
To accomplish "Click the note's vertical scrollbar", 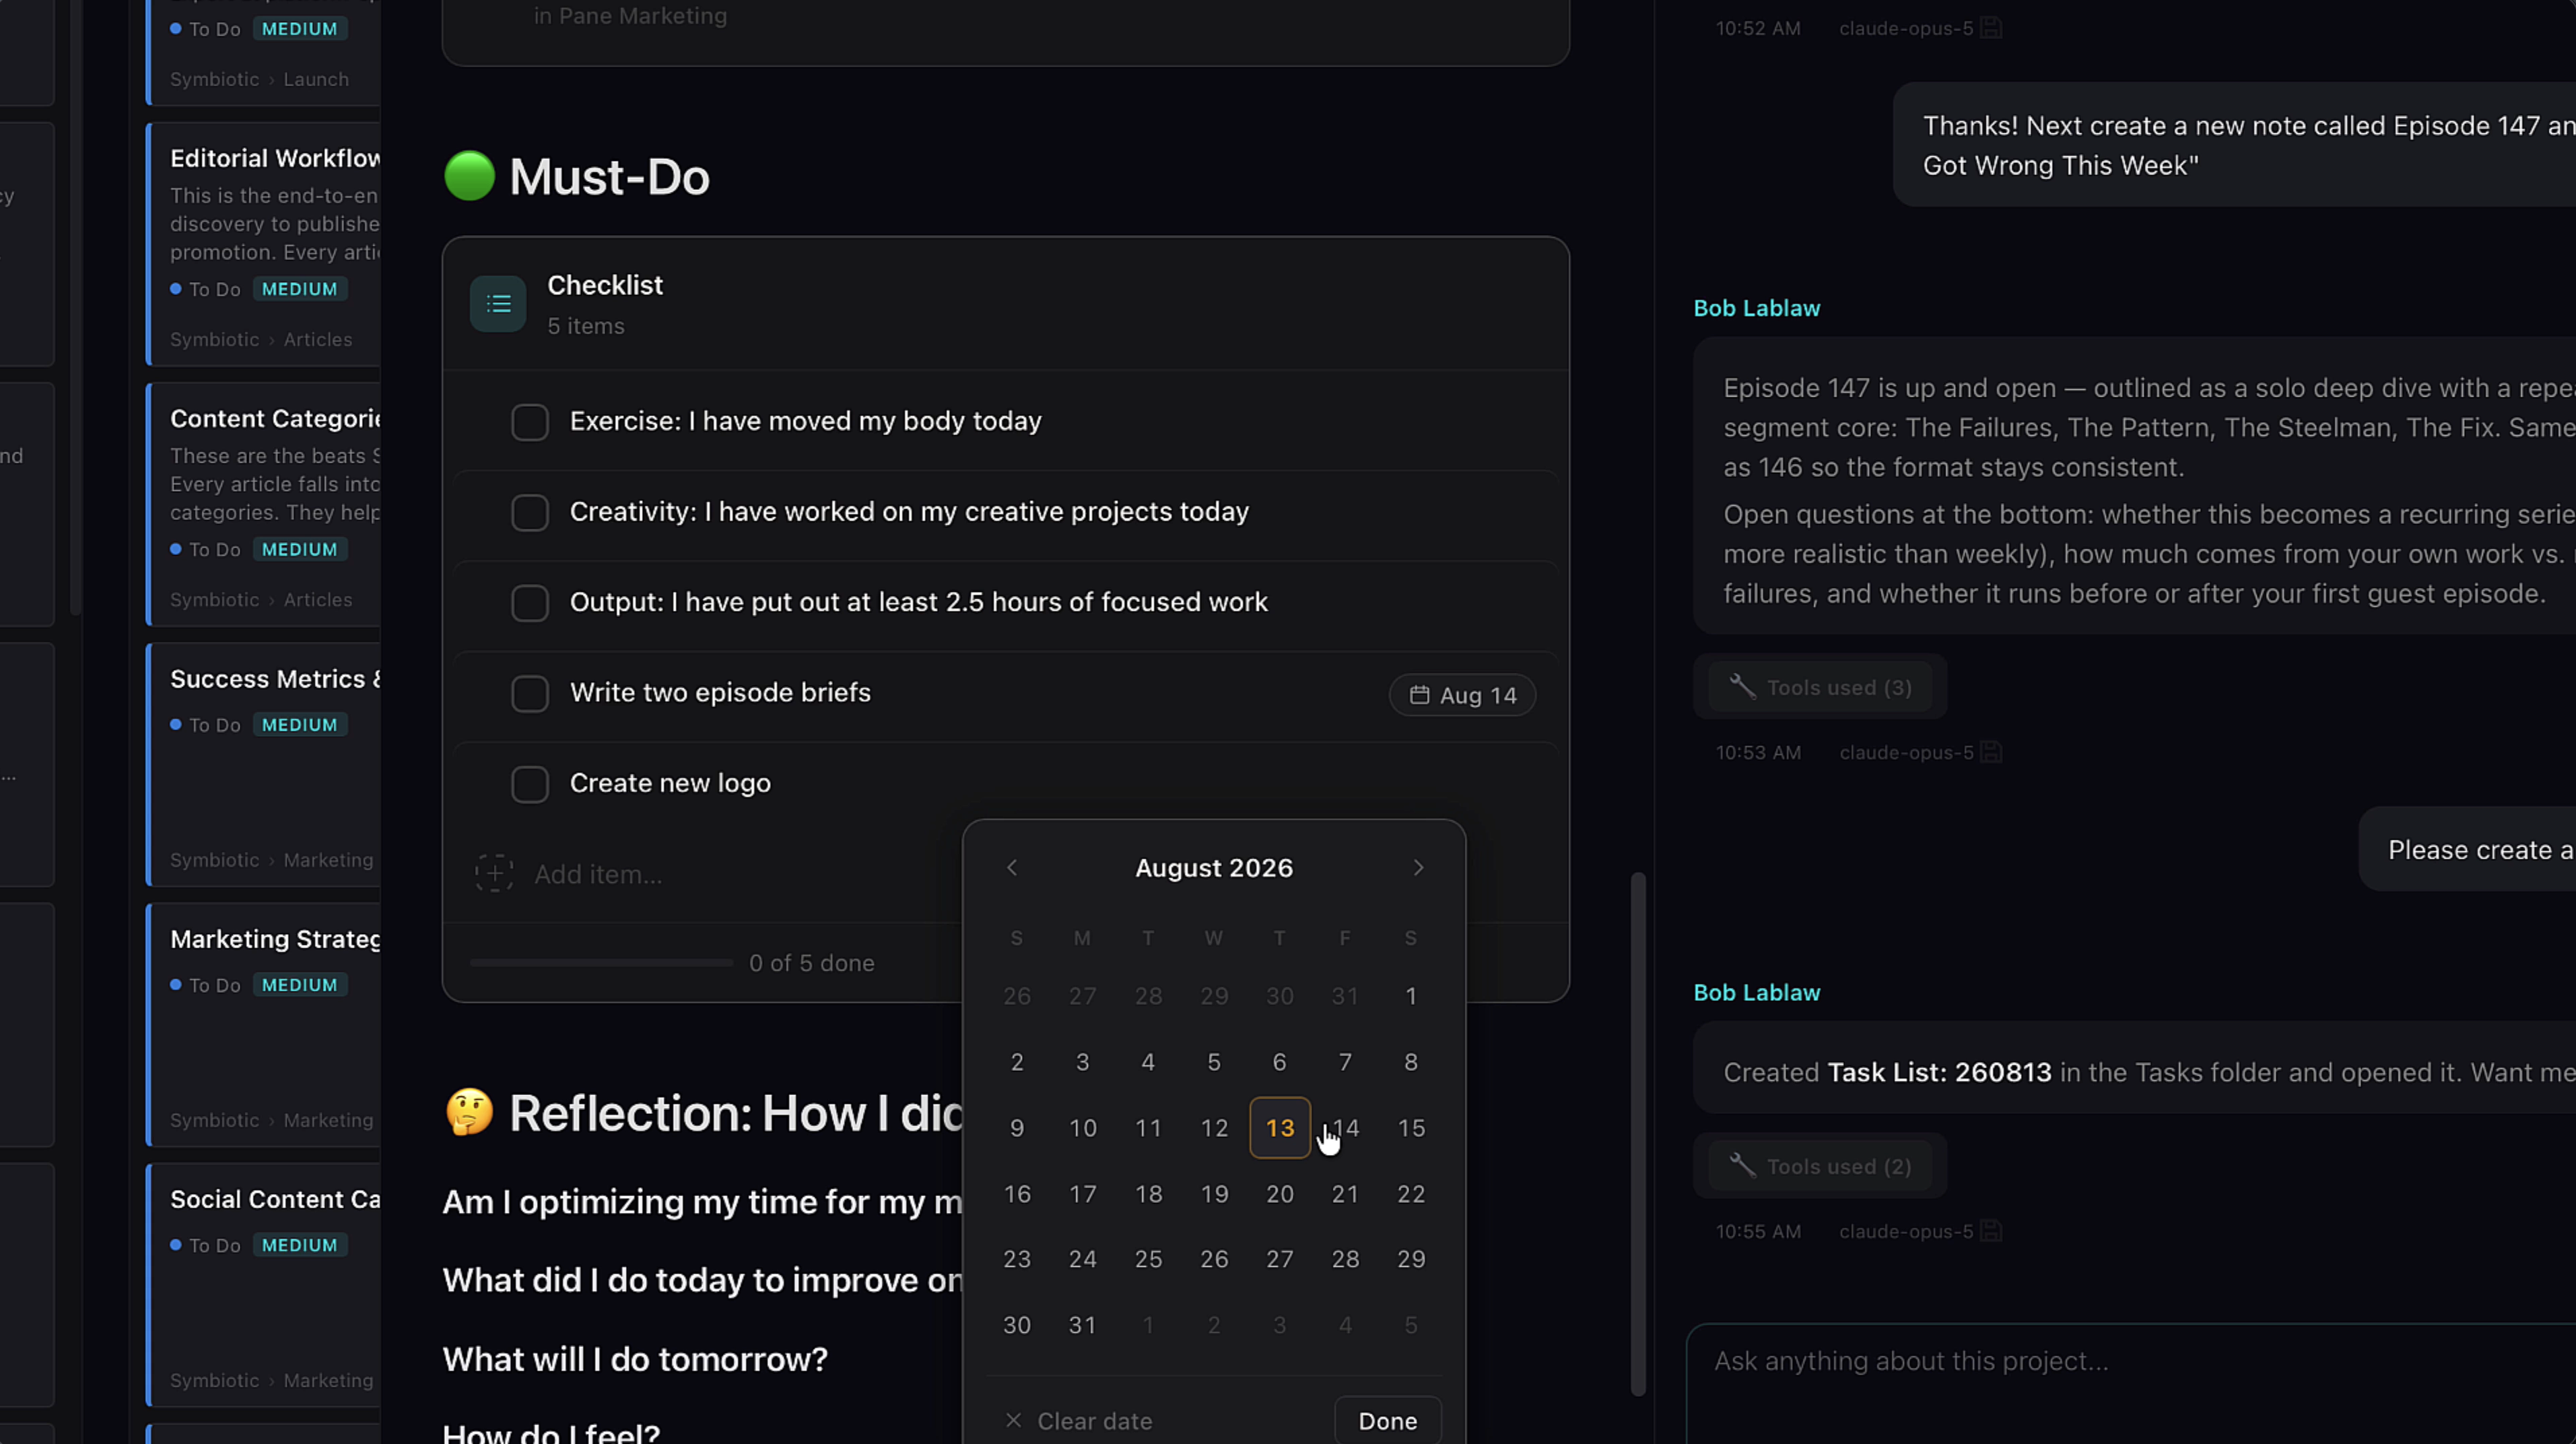I will [x=1638, y=1133].
